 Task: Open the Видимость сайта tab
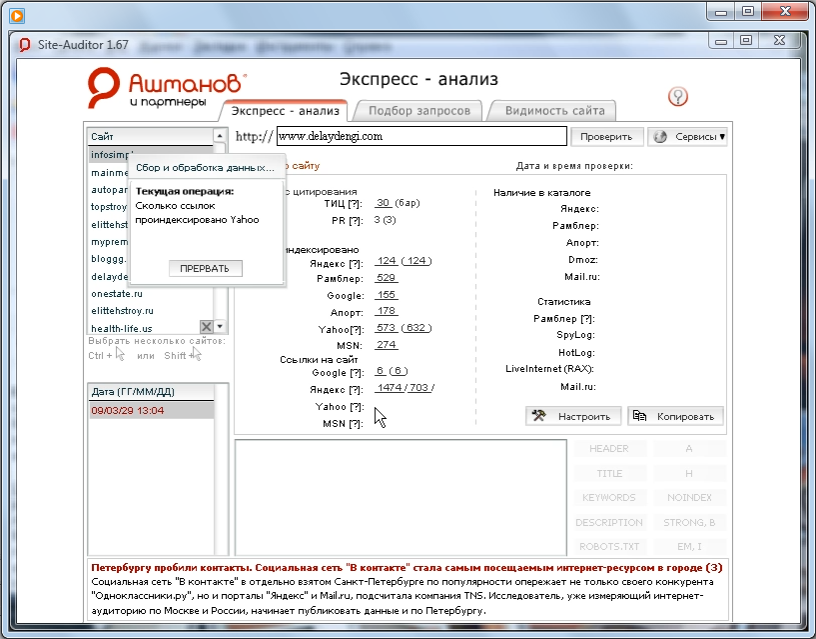[x=554, y=111]
